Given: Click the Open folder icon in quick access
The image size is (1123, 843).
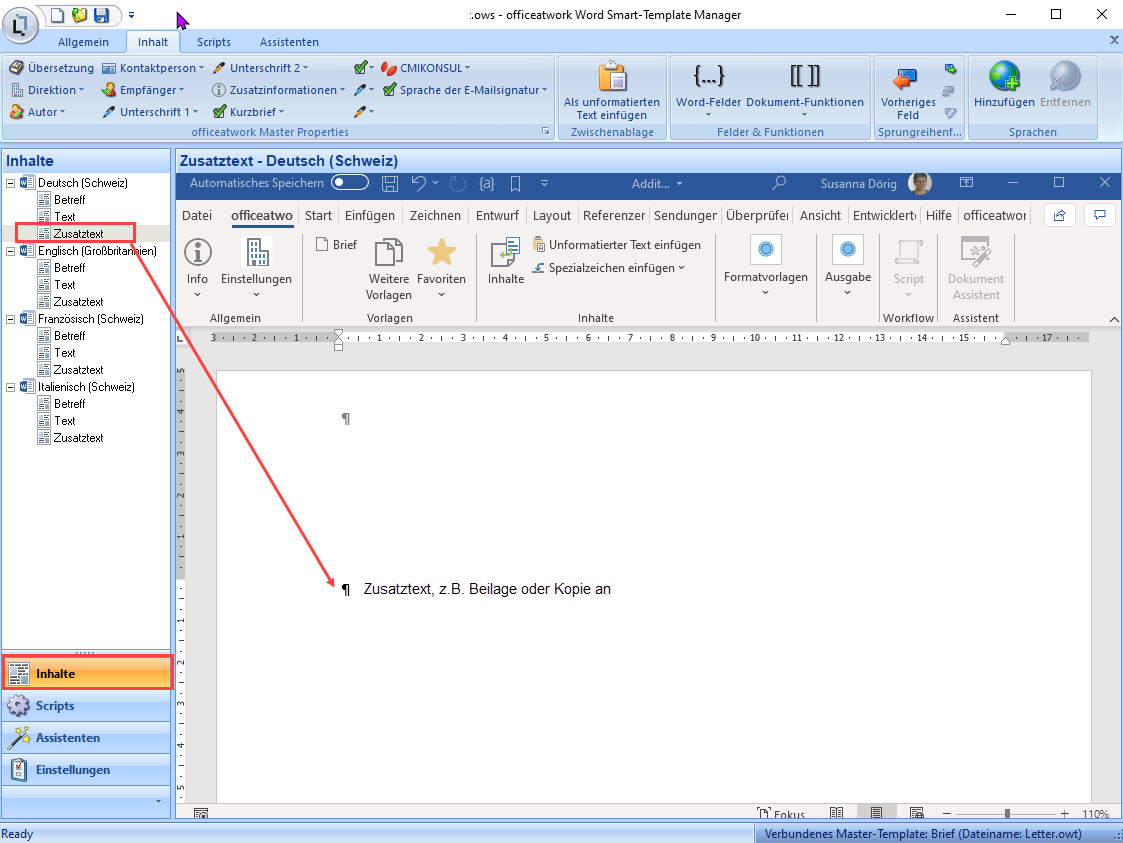Looking at the screenshot, I should pyautogui.click(x=79, y=15).
